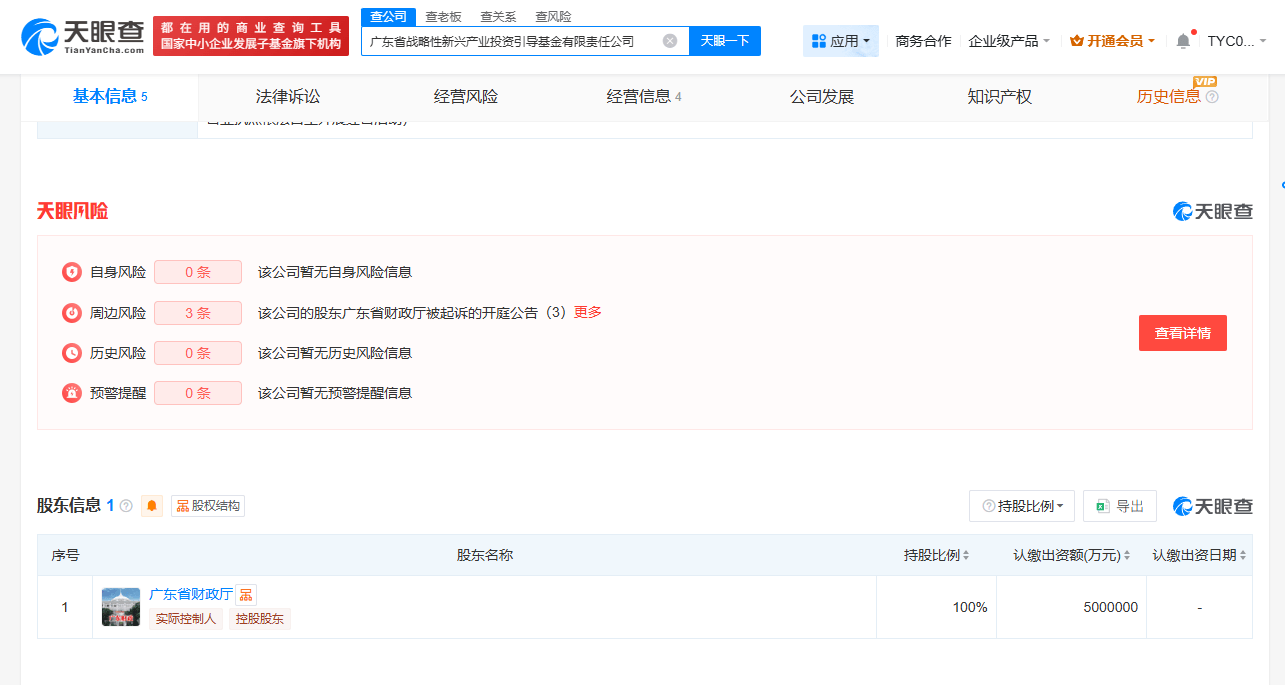The height and width of the screenshot is (685, 1285).
Task: Click the question mark icon beside 股东信息
Action: point(126,506)
